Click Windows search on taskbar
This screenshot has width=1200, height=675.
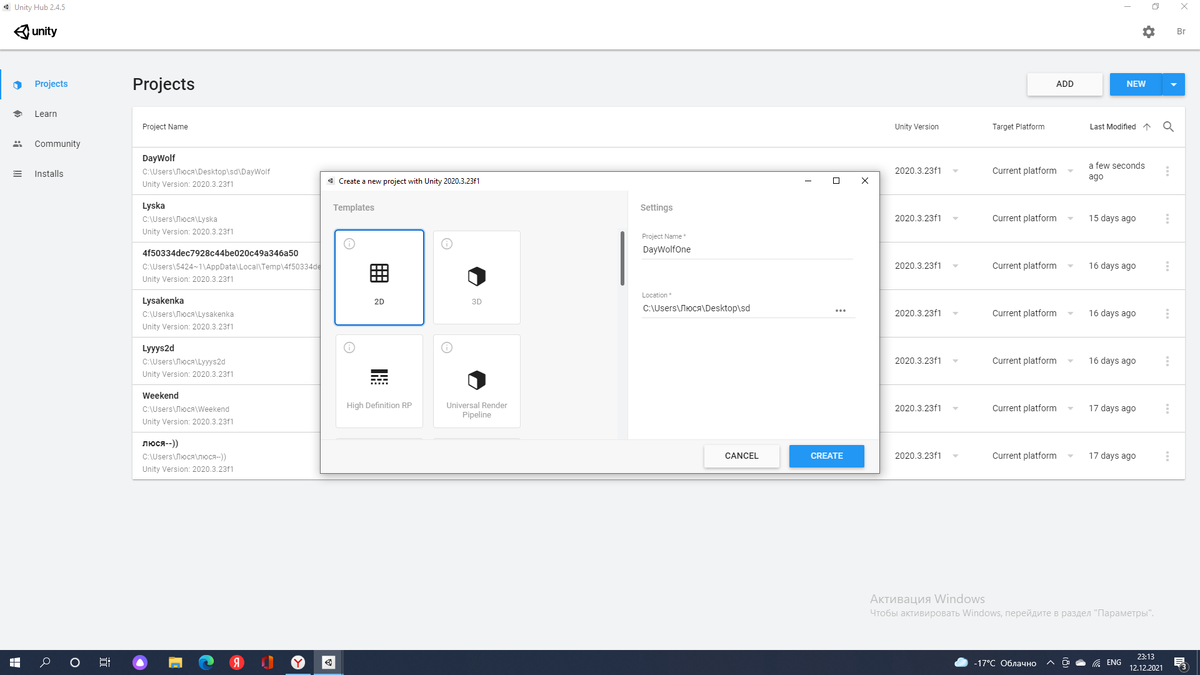tap(45, 662)
